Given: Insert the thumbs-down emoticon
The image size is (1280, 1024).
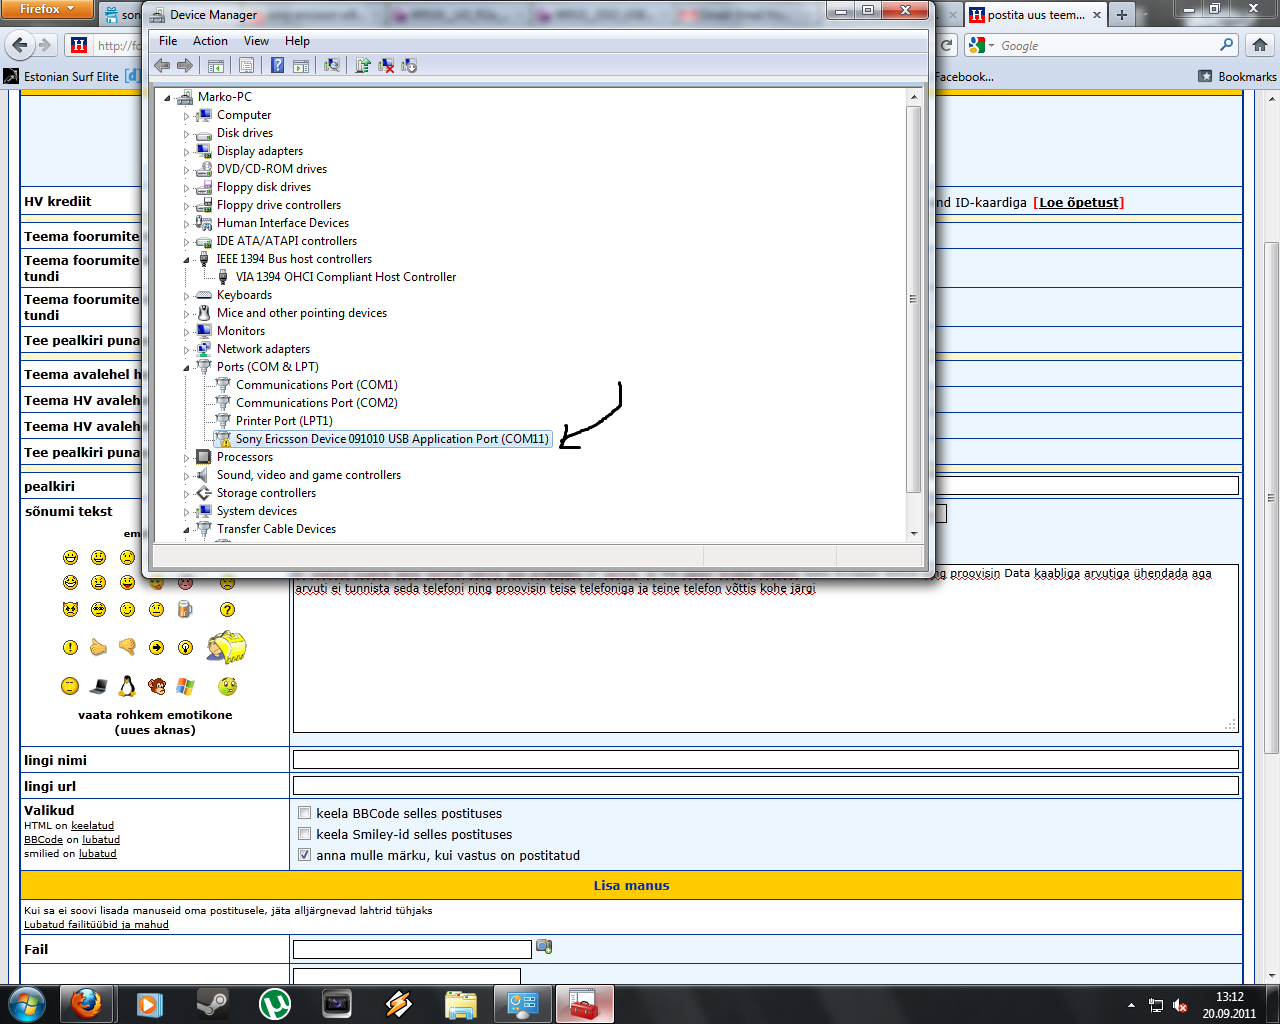Looking at the screenshot, I should [127, 647].
